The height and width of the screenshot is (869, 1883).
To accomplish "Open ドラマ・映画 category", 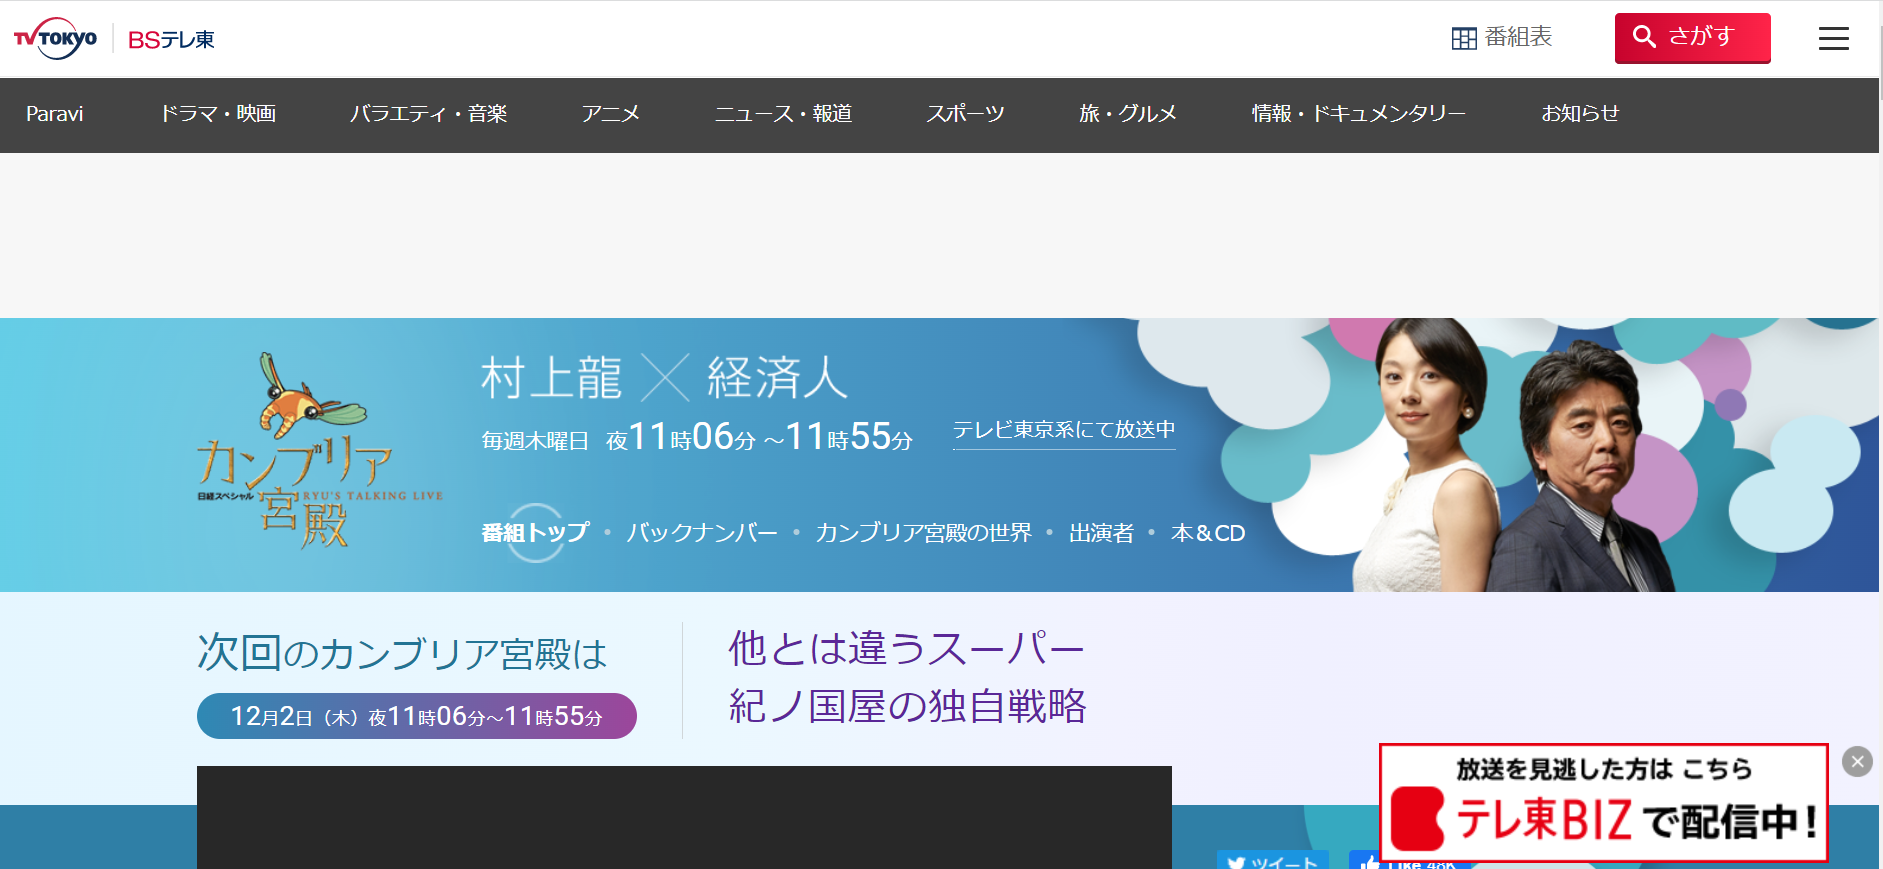I will coord(218,114).
